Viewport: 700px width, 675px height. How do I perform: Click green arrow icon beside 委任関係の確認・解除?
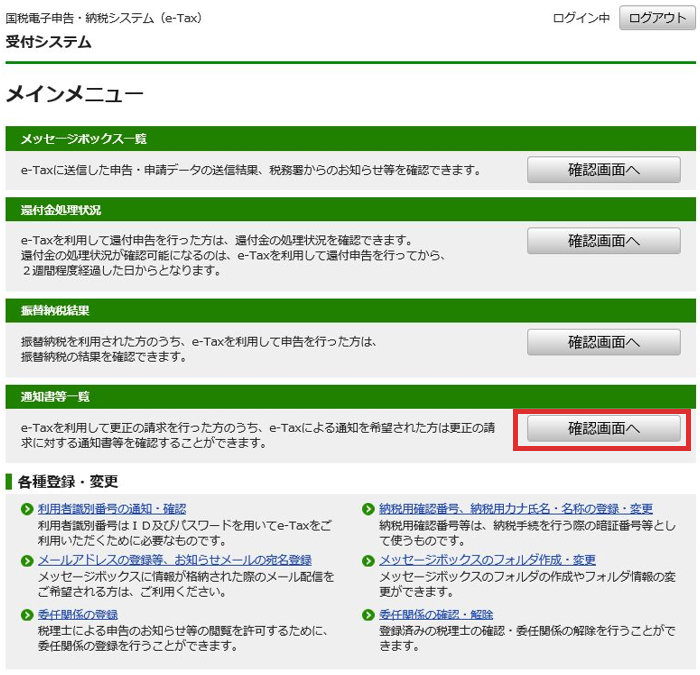[x=369, y=614]
